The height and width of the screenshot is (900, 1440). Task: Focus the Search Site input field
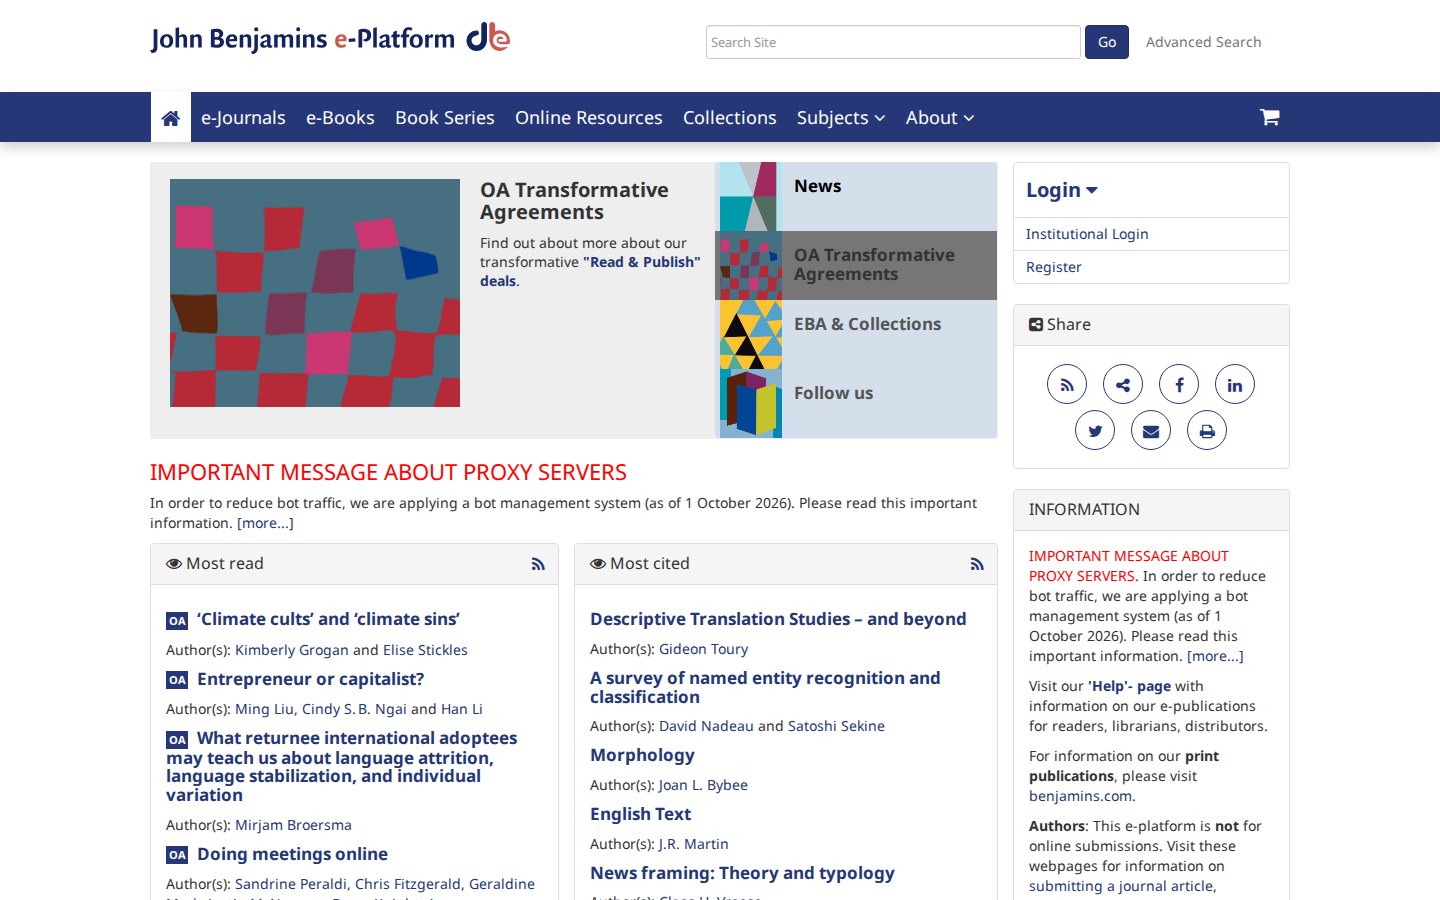click(x=893, y=42)
